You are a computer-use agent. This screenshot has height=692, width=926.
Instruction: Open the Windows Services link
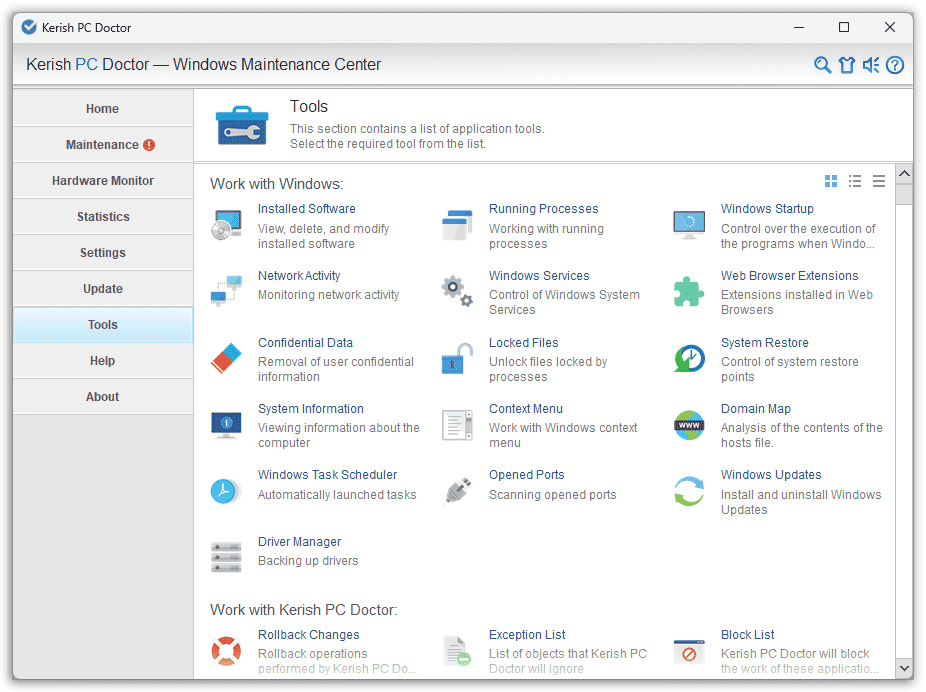pyautogui.click(x=539, y=276)
